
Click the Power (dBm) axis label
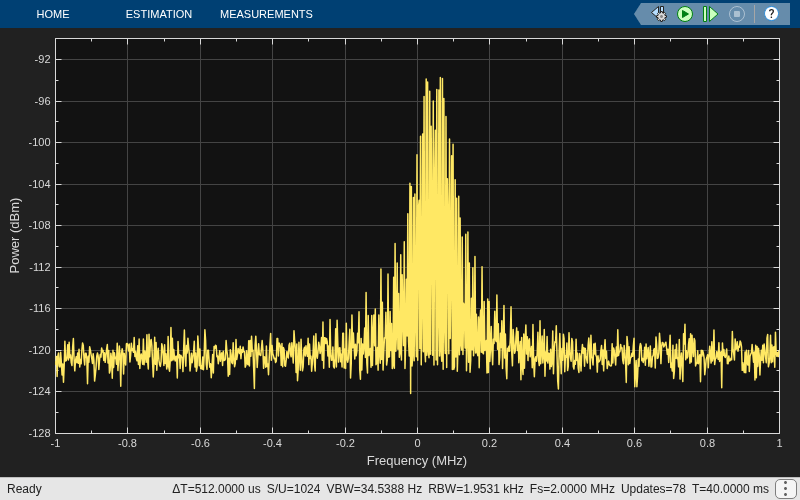15,236
